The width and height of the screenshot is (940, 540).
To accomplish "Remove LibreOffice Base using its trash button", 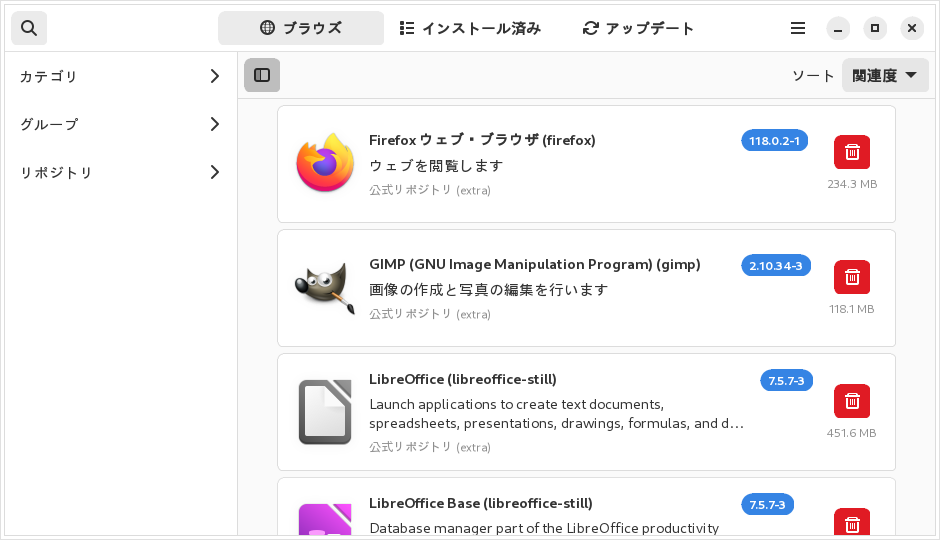I will [852, 523].
